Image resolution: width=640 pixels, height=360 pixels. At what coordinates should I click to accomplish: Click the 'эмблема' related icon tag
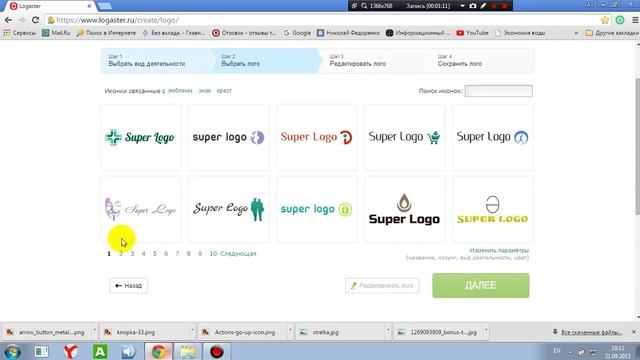tap(180, 91)
